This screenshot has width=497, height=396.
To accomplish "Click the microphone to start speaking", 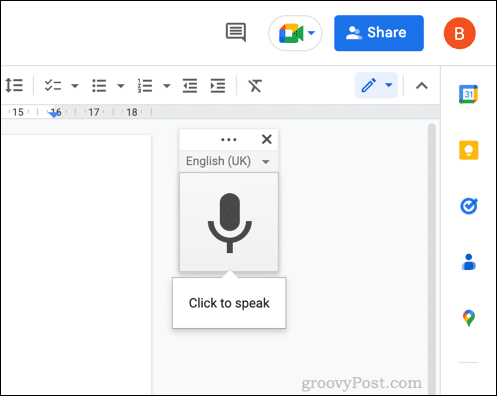I will tap(229, 222).
